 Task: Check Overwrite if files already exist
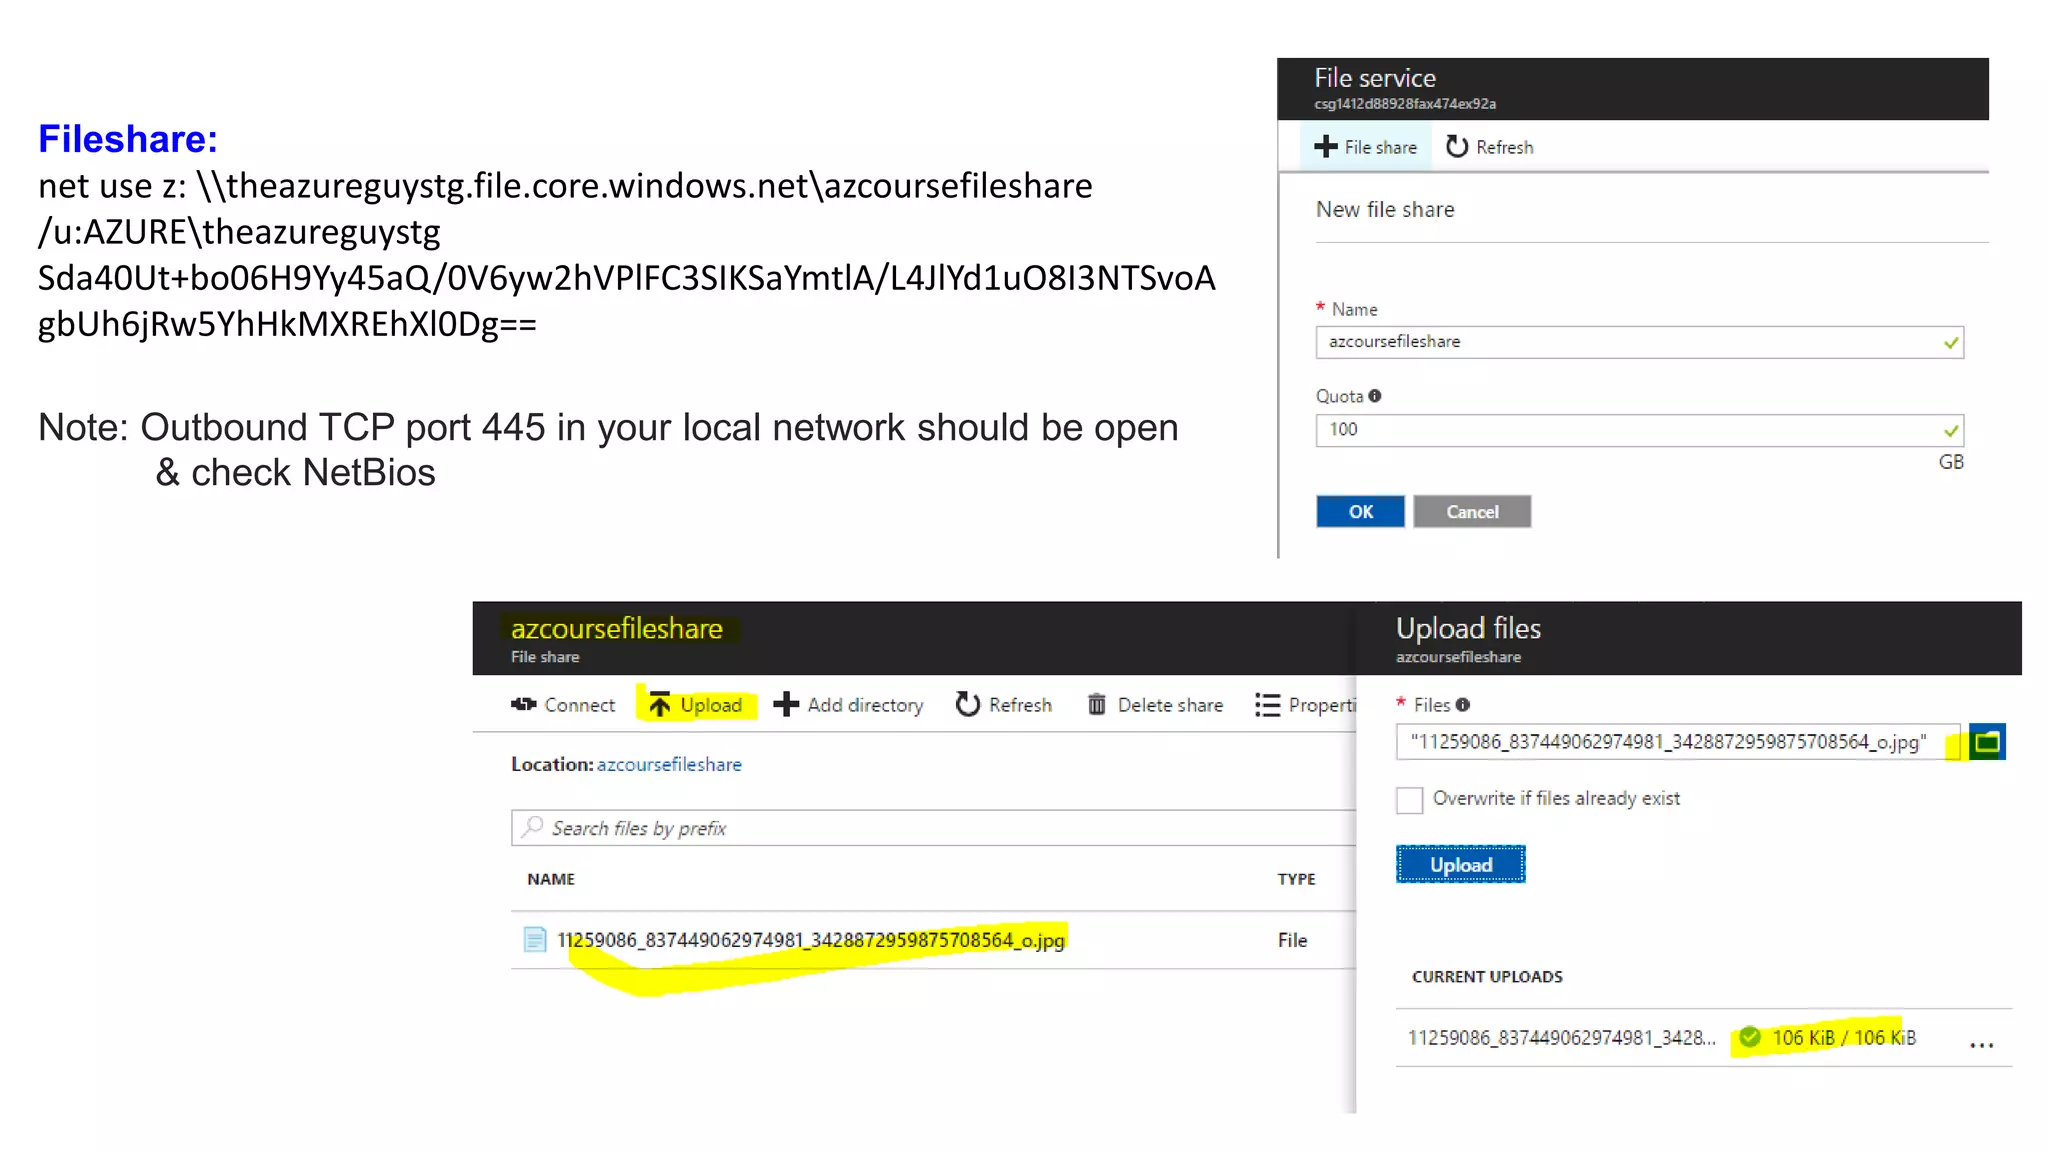click(x=1409, y=800)
